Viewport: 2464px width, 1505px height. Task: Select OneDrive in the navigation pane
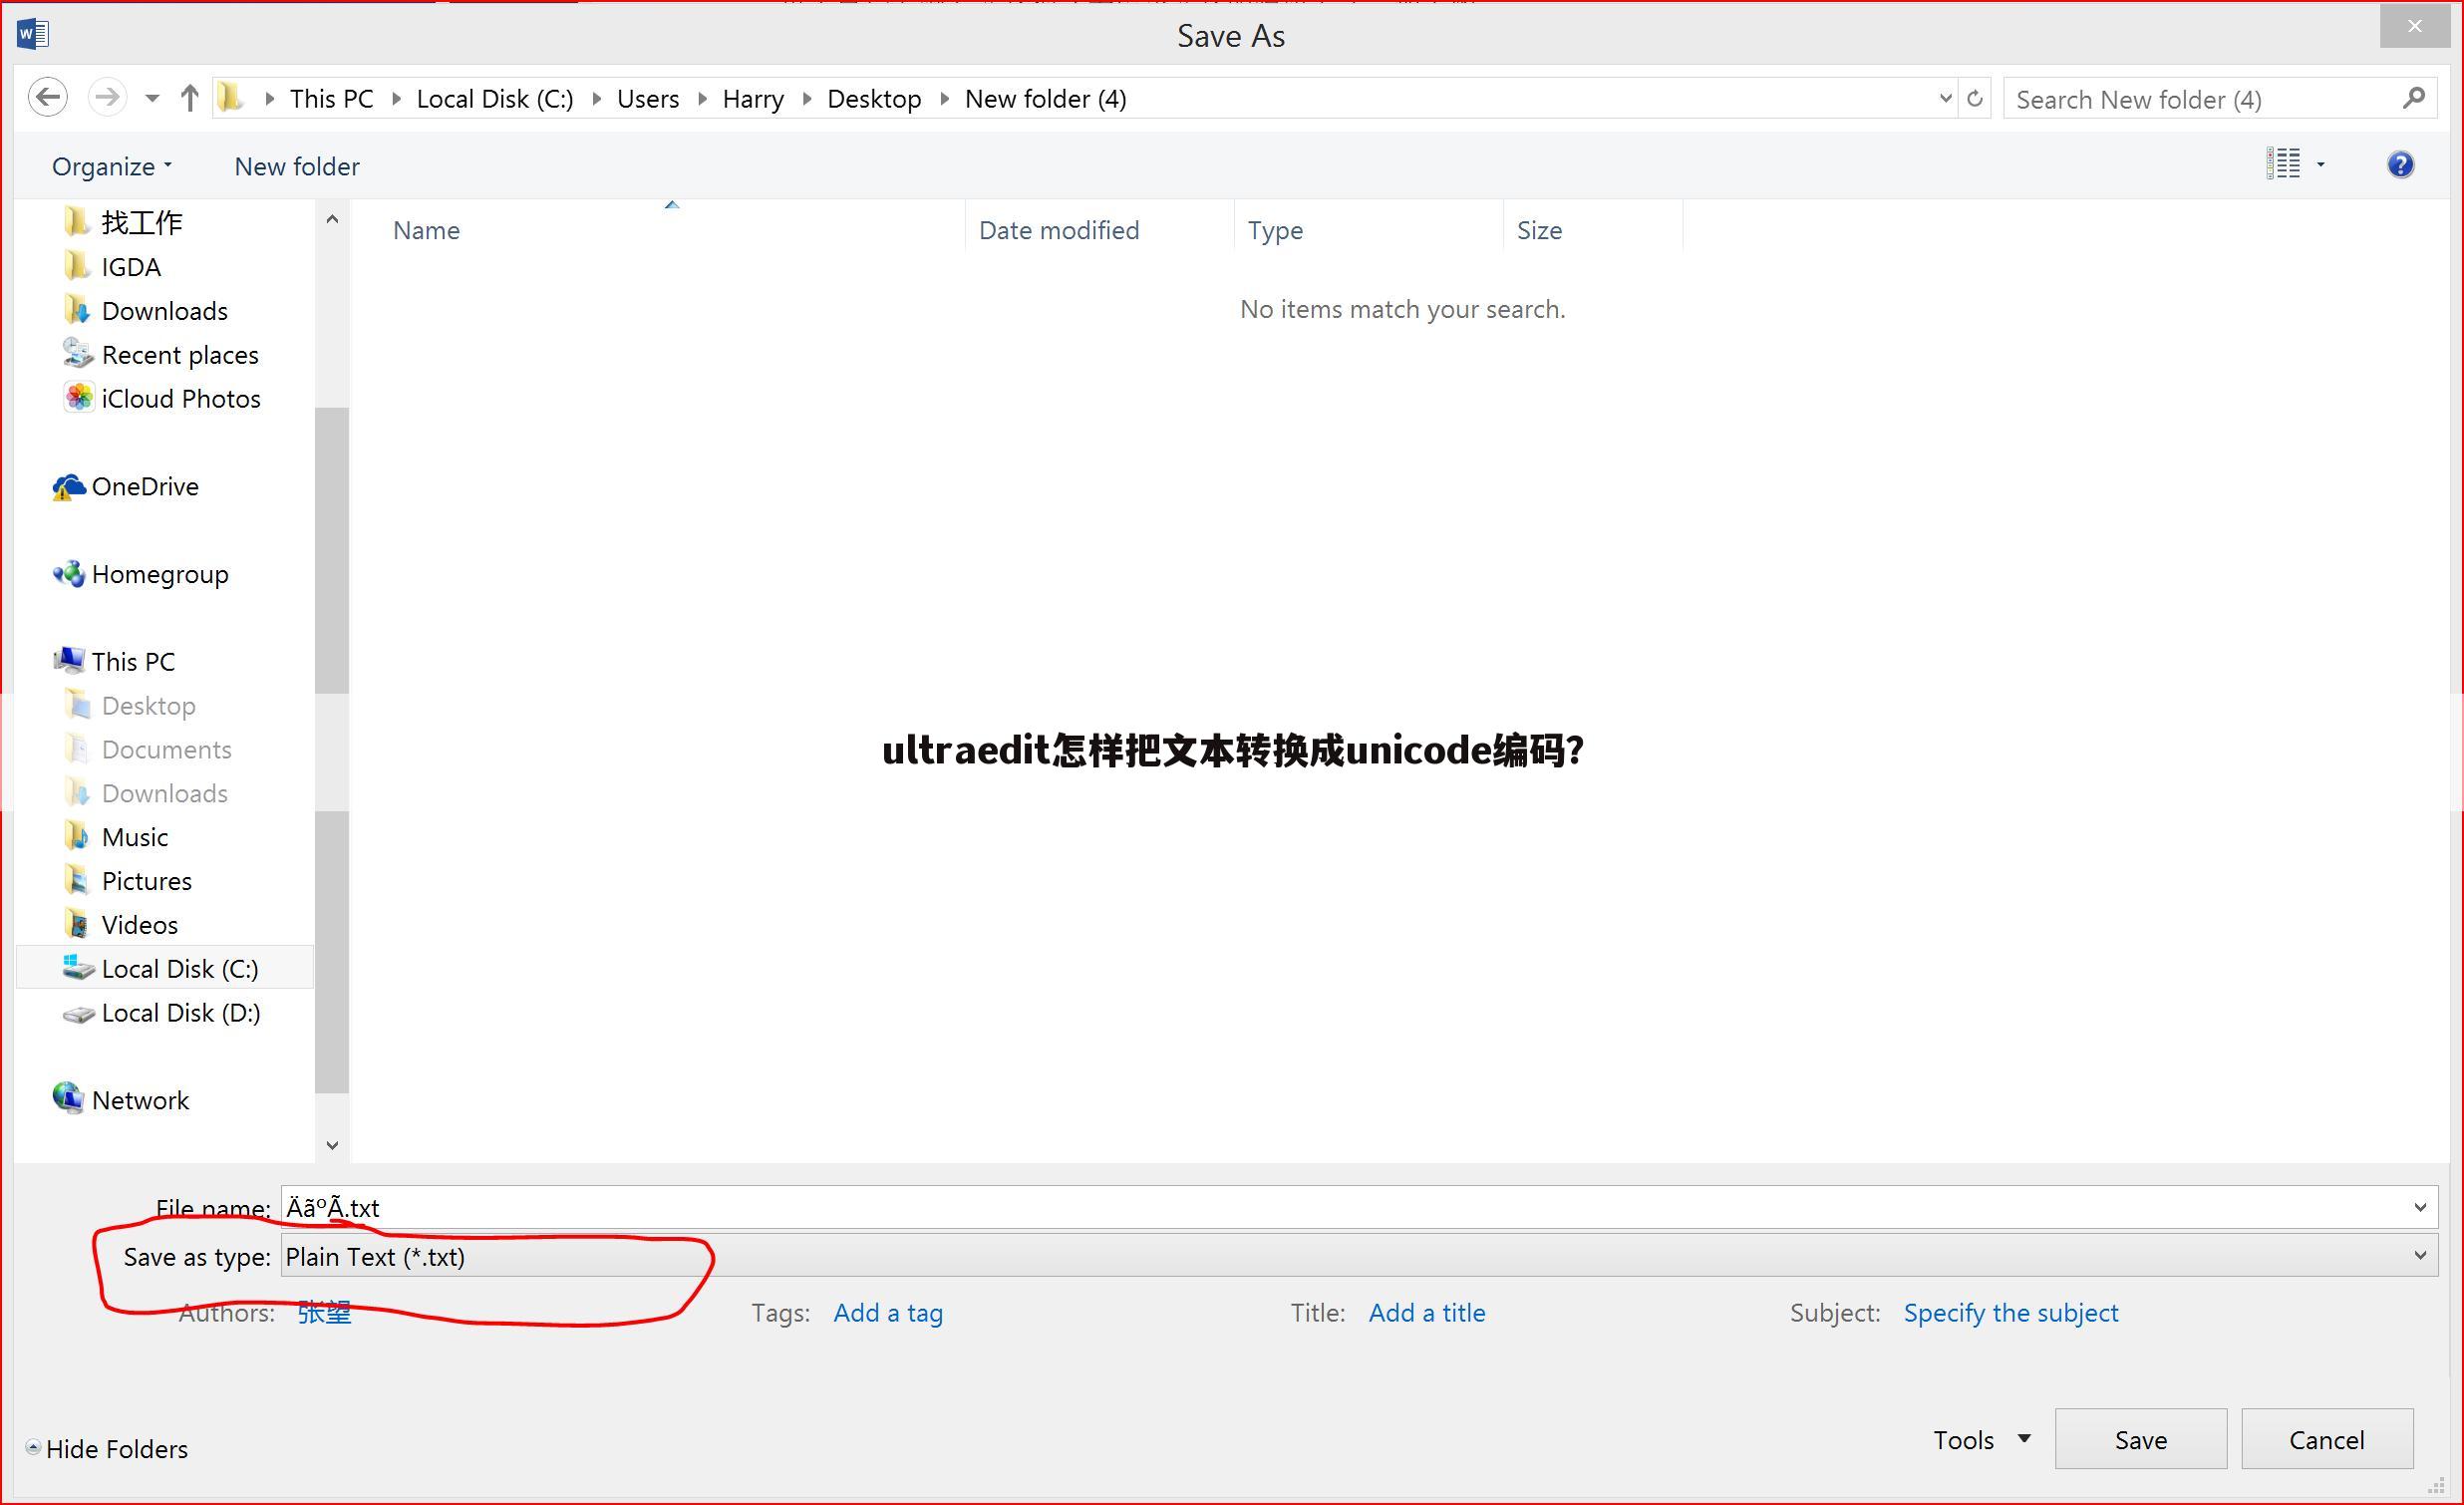pos(145,486)
